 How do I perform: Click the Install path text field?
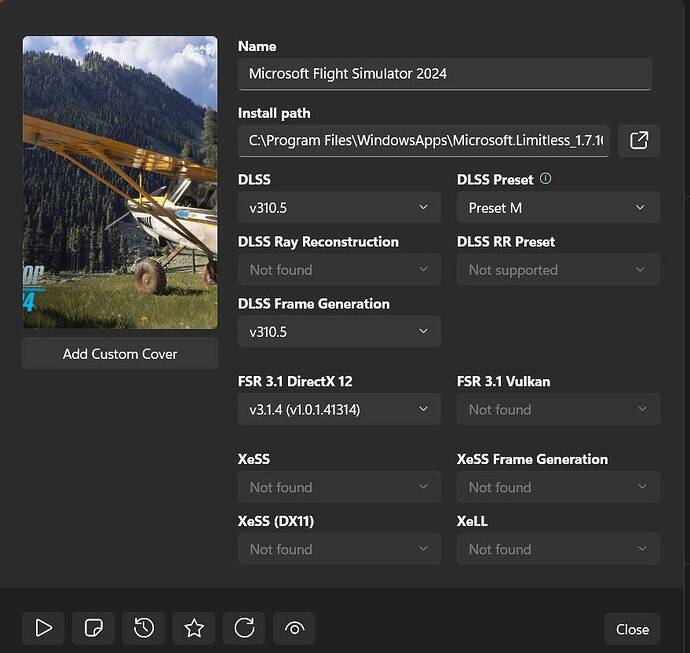click(x=424, y=141)
